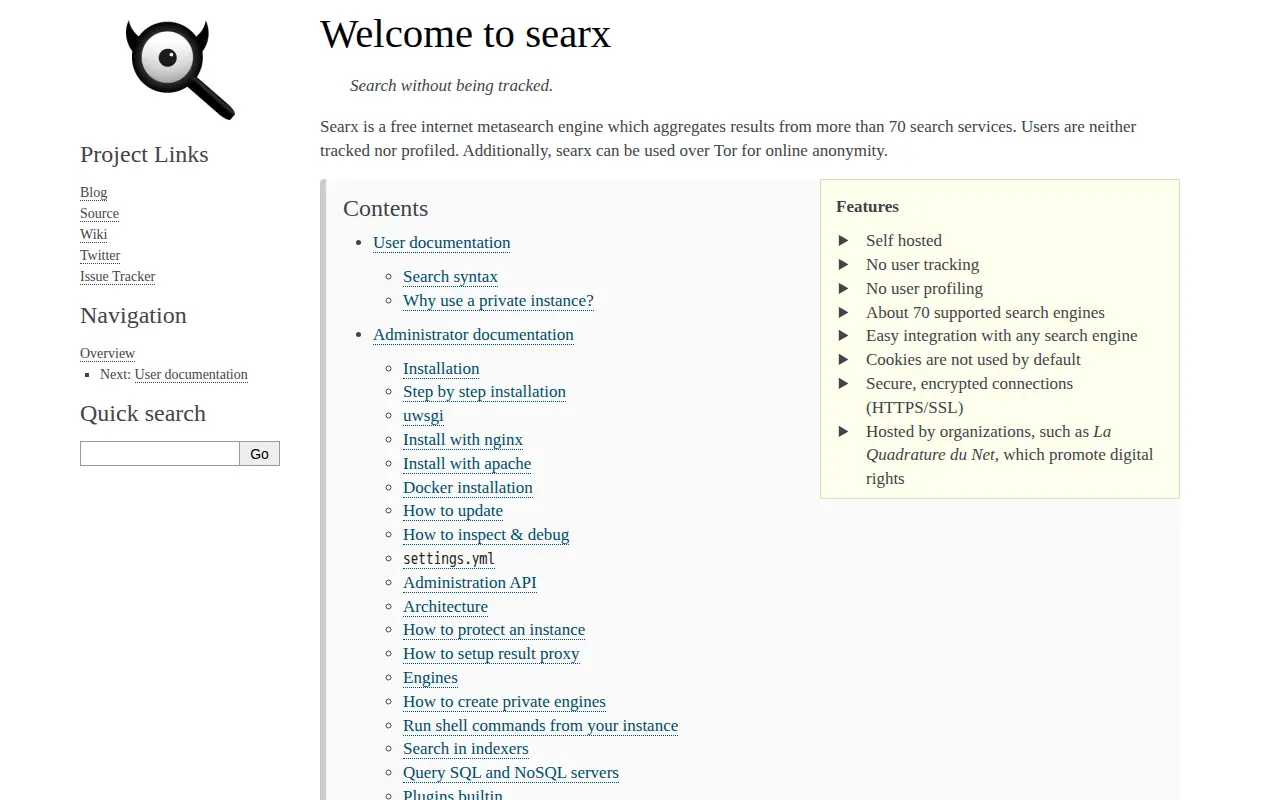Open Administration API page
Screen dimensions: 1280x800
470,582
